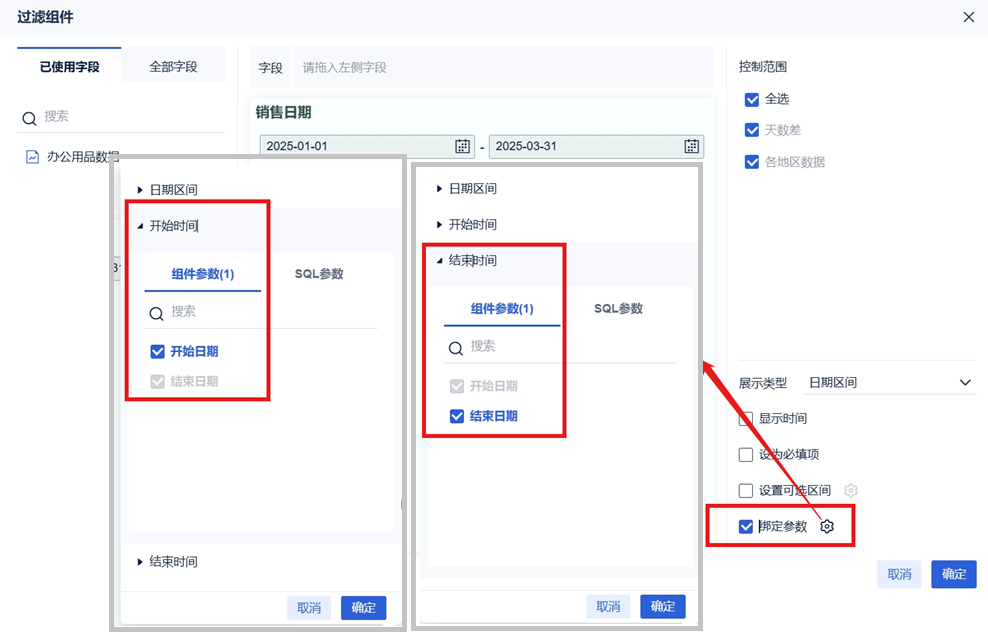
Task: Toggle the 显示时间 checkbox
Action: (x=745, y=418)
